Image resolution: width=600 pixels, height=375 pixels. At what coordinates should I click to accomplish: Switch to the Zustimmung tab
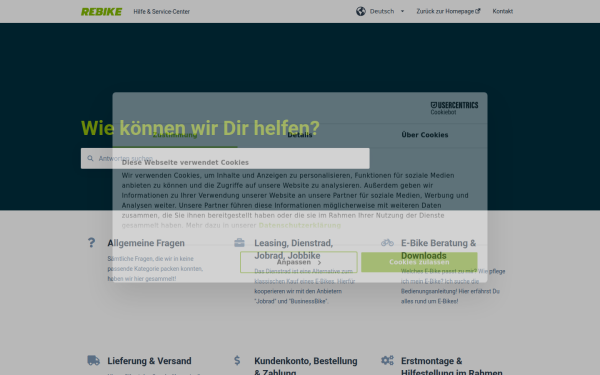point(175,135)
